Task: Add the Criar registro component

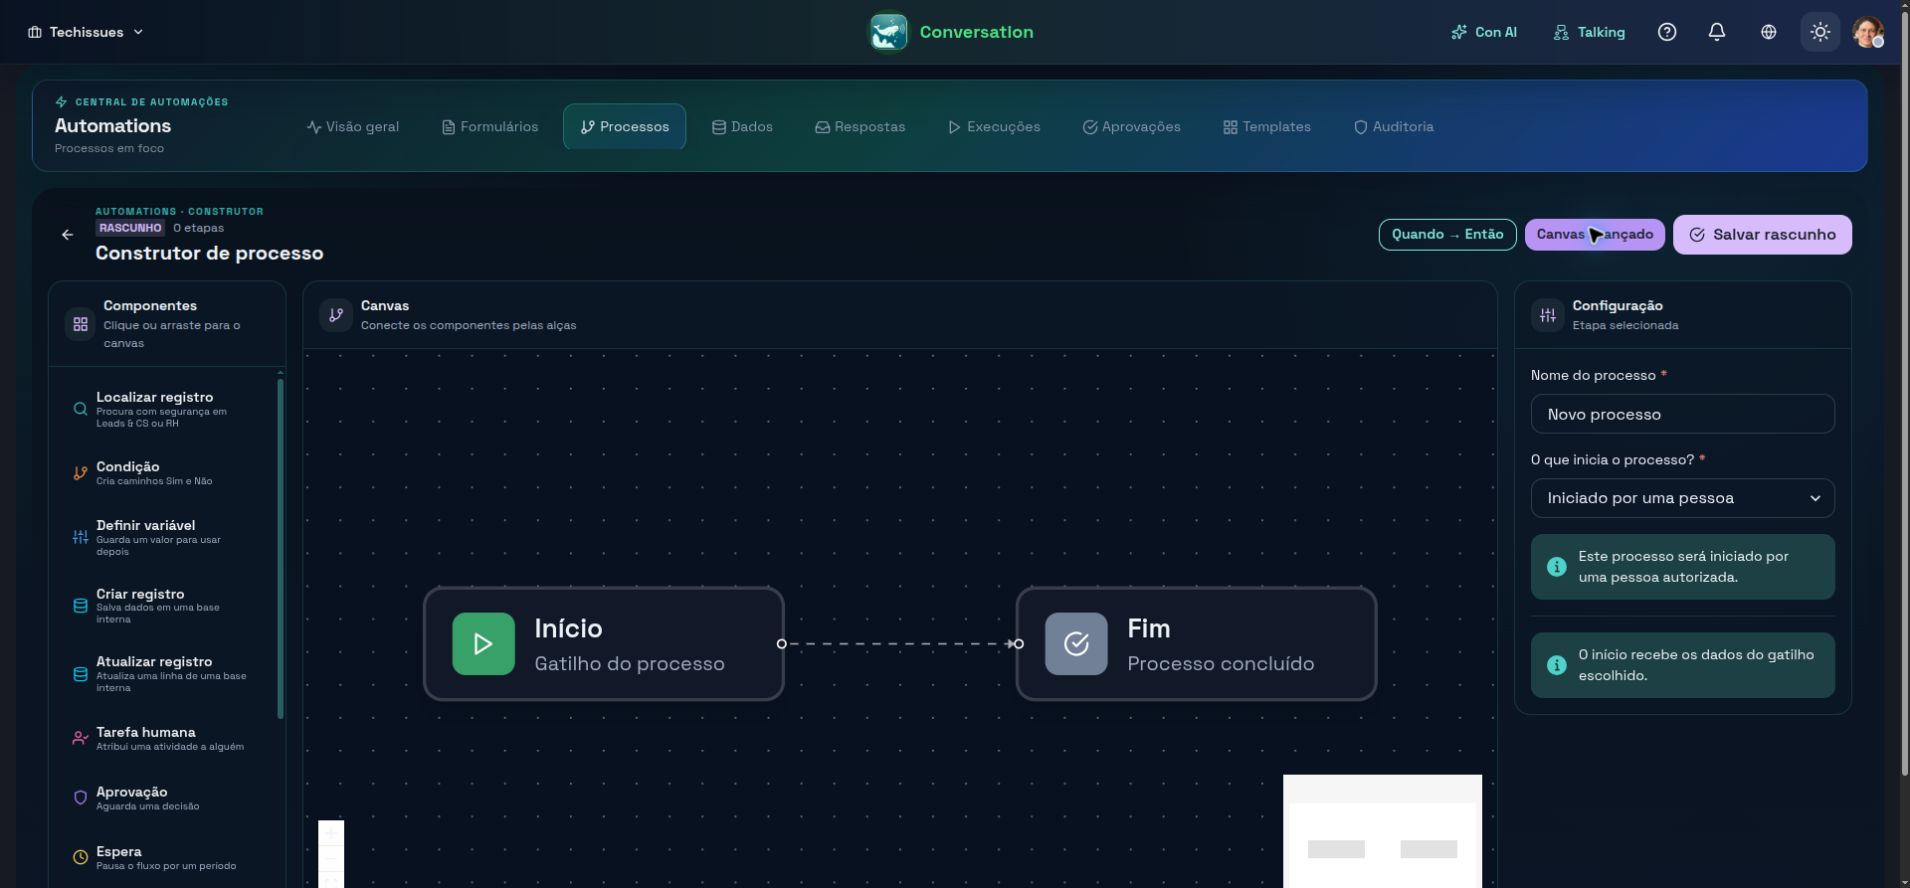Action: [166, 606]
